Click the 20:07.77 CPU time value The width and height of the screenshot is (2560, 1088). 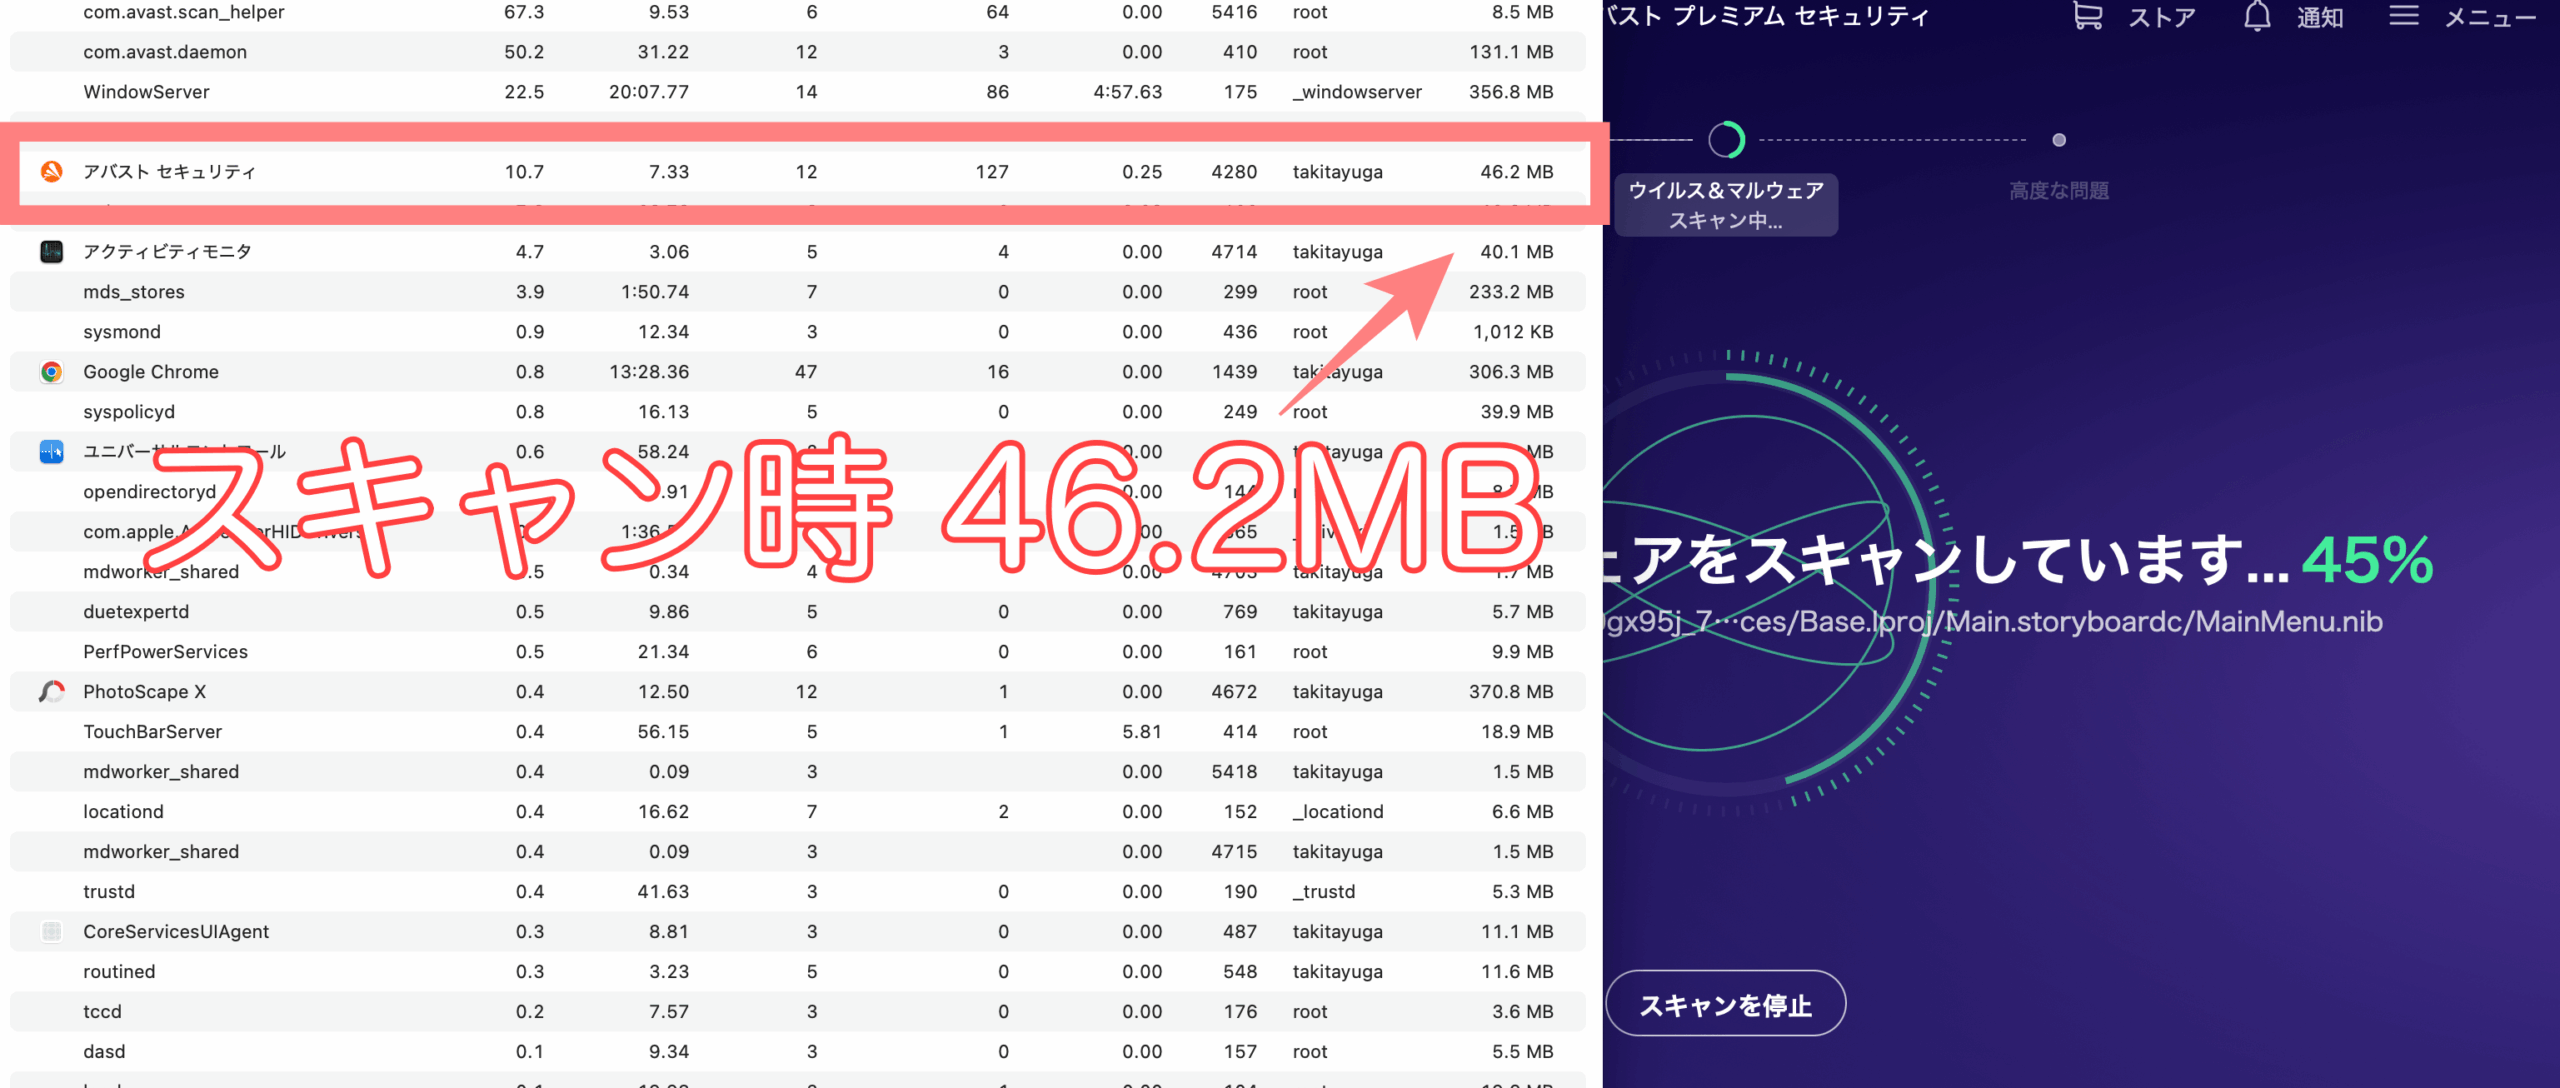pyautogui.click(x=648, y=91)
